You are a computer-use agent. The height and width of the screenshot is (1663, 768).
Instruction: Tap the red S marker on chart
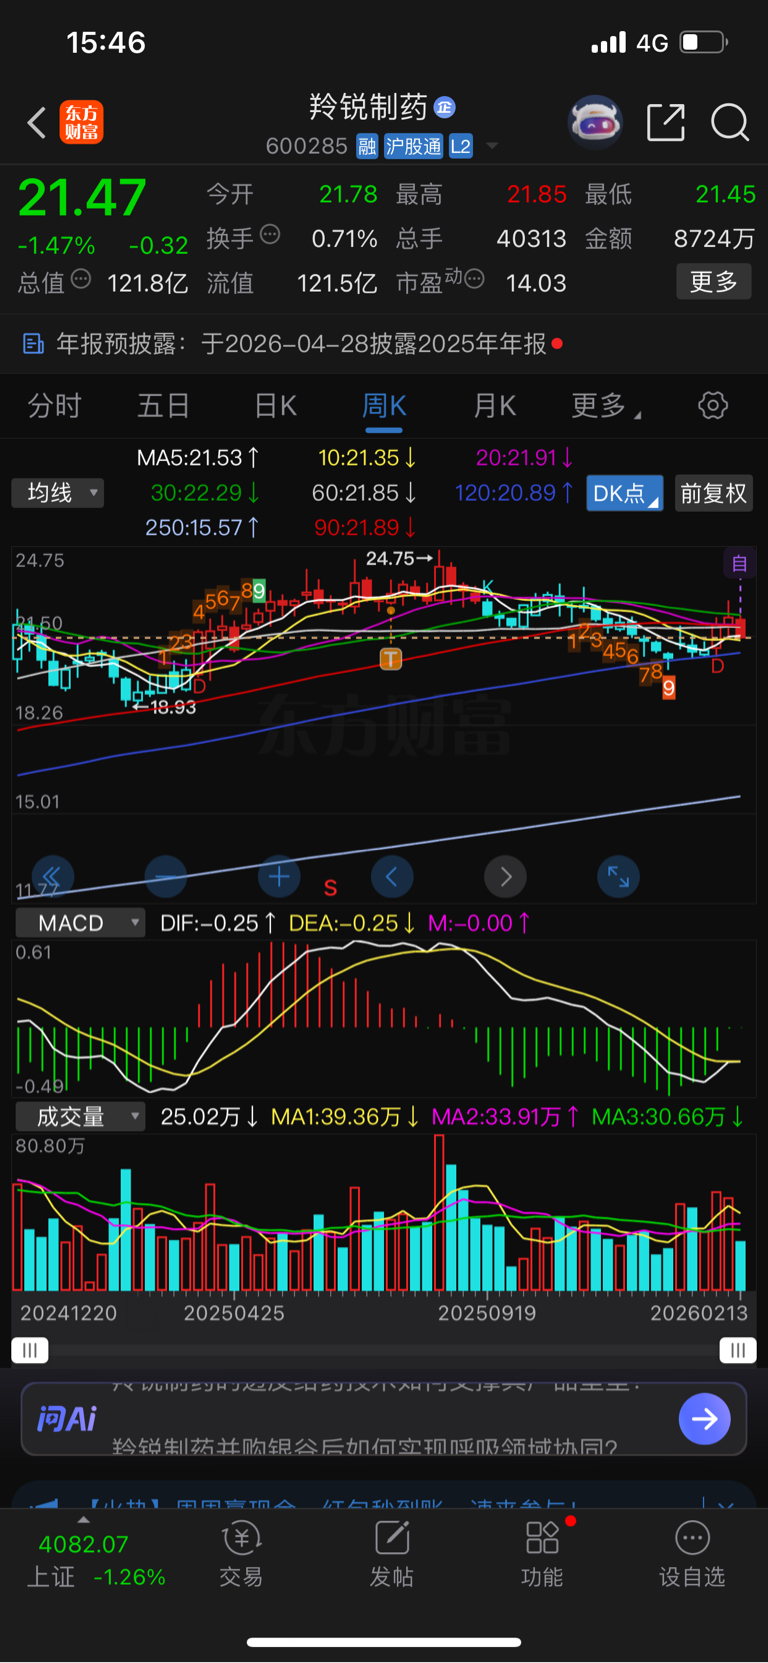coord(330,887)
